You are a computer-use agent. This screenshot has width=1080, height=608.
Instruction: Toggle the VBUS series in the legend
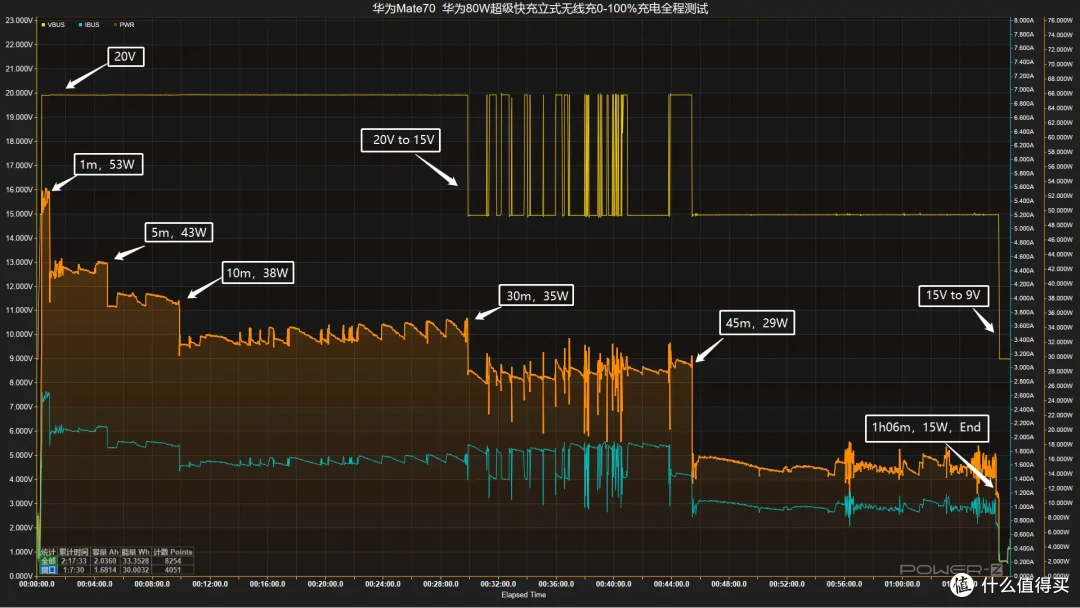53,25
